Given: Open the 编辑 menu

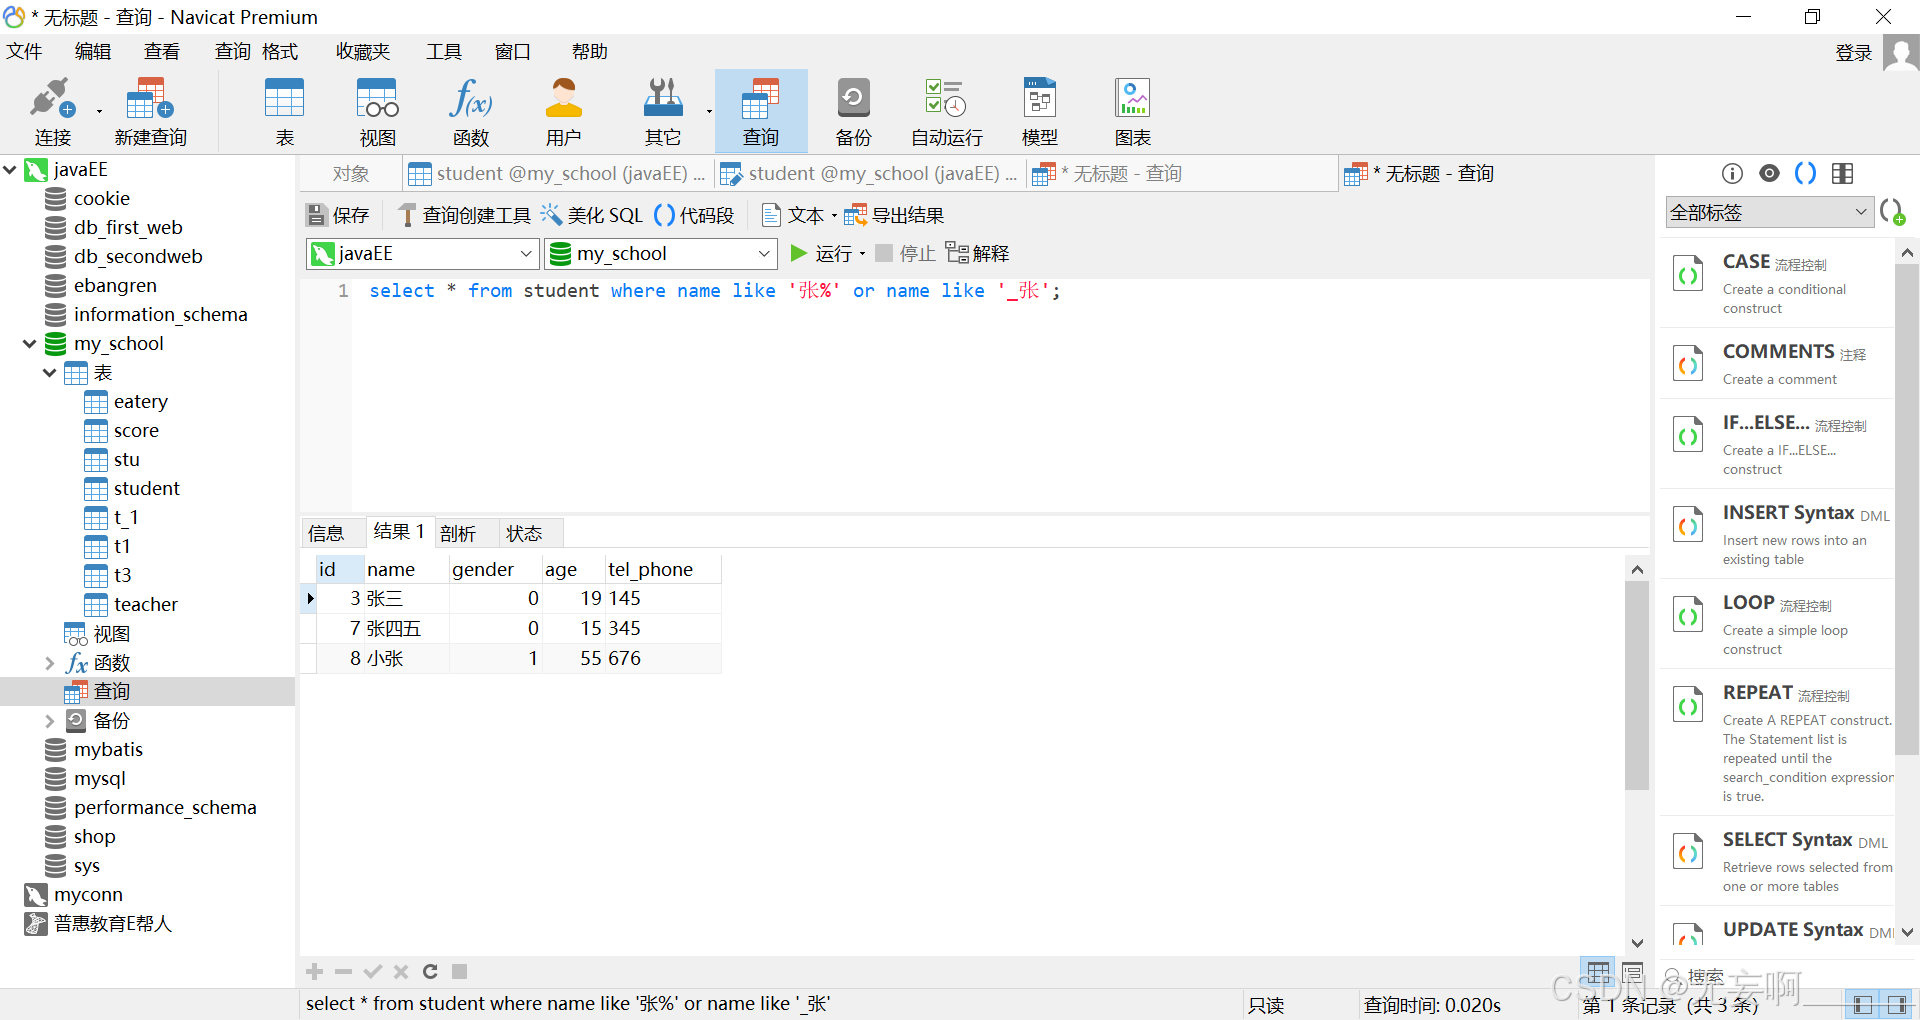Looking at the screenshot, I should pos(93,51).
